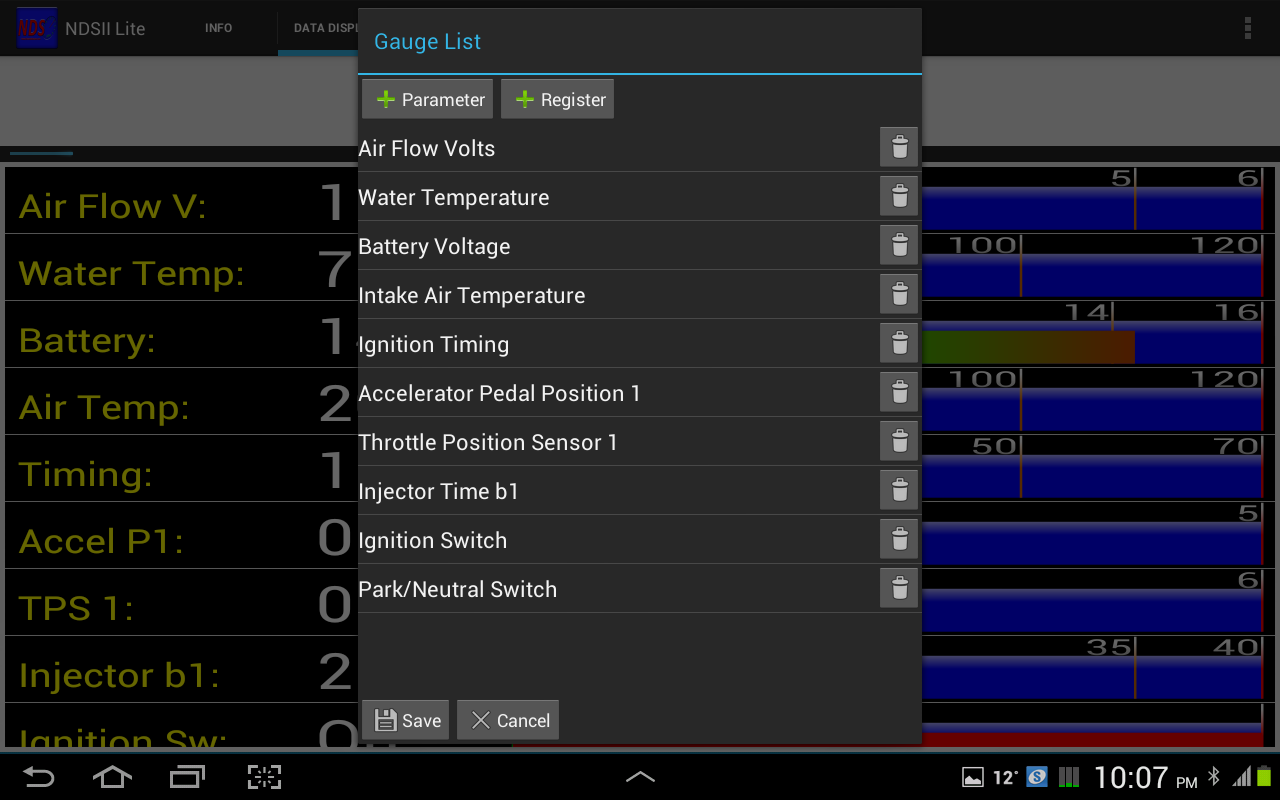Tap the Battery: gauge label
The image size is (1280, 800).
pyautogui.click(x=87, y=341)
